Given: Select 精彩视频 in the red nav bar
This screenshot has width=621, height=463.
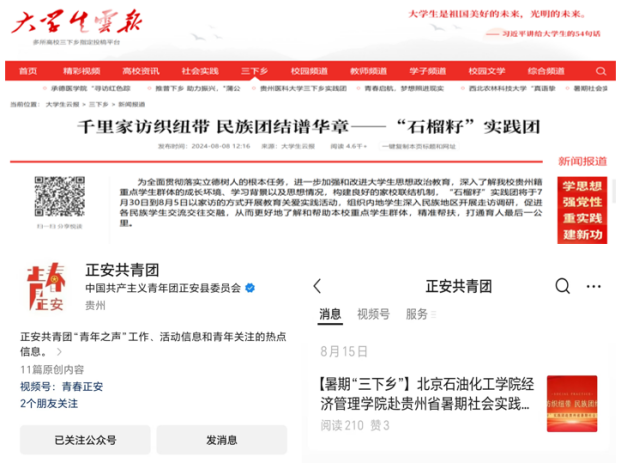Looking at the screenshot, I should click(x=81, y=71).
